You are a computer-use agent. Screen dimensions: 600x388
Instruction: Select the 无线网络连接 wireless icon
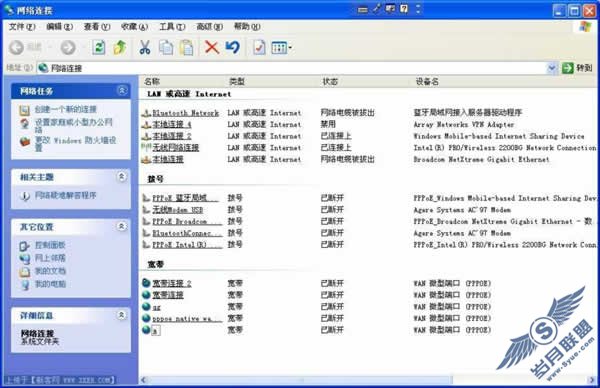coord(146,147)
